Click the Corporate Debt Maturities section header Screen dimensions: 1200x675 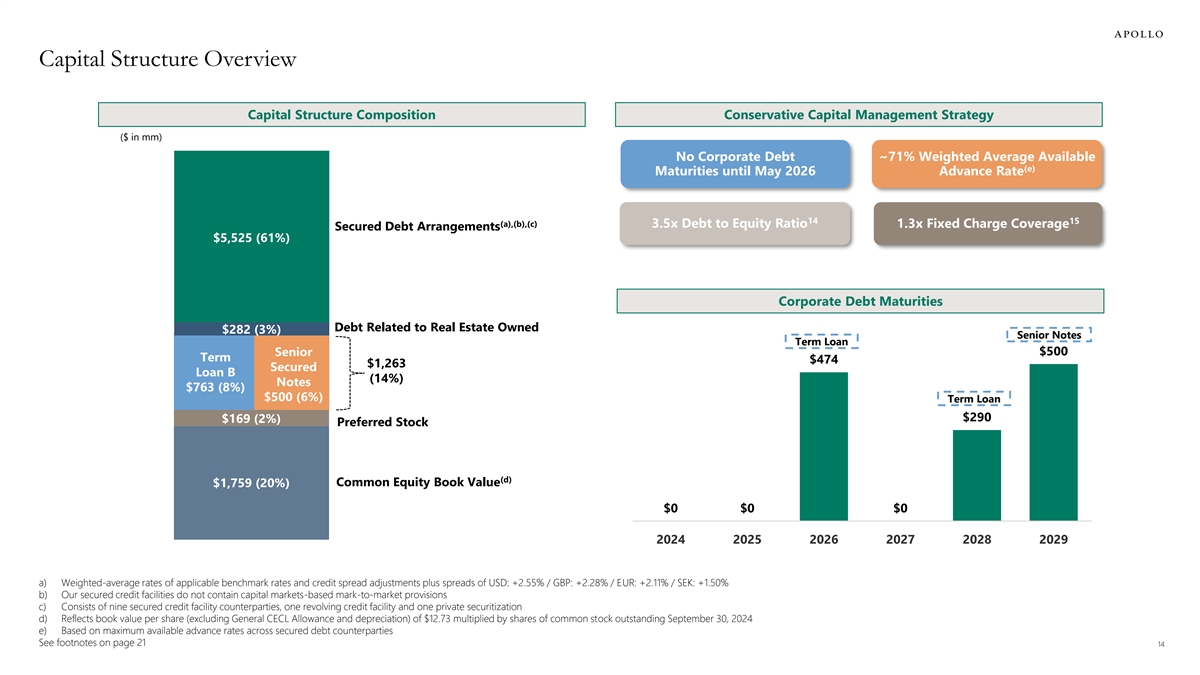860,301
